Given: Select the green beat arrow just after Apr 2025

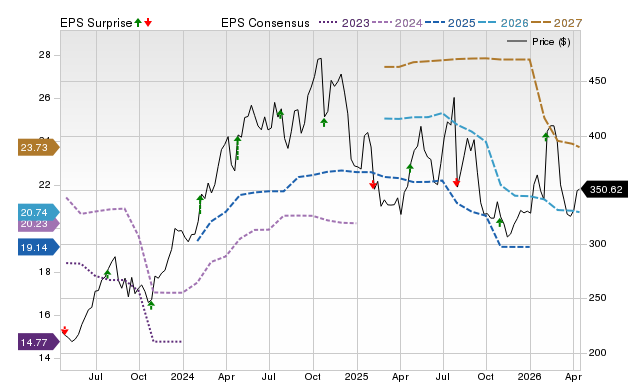Looking at the screenshot, I should [410, 168].
